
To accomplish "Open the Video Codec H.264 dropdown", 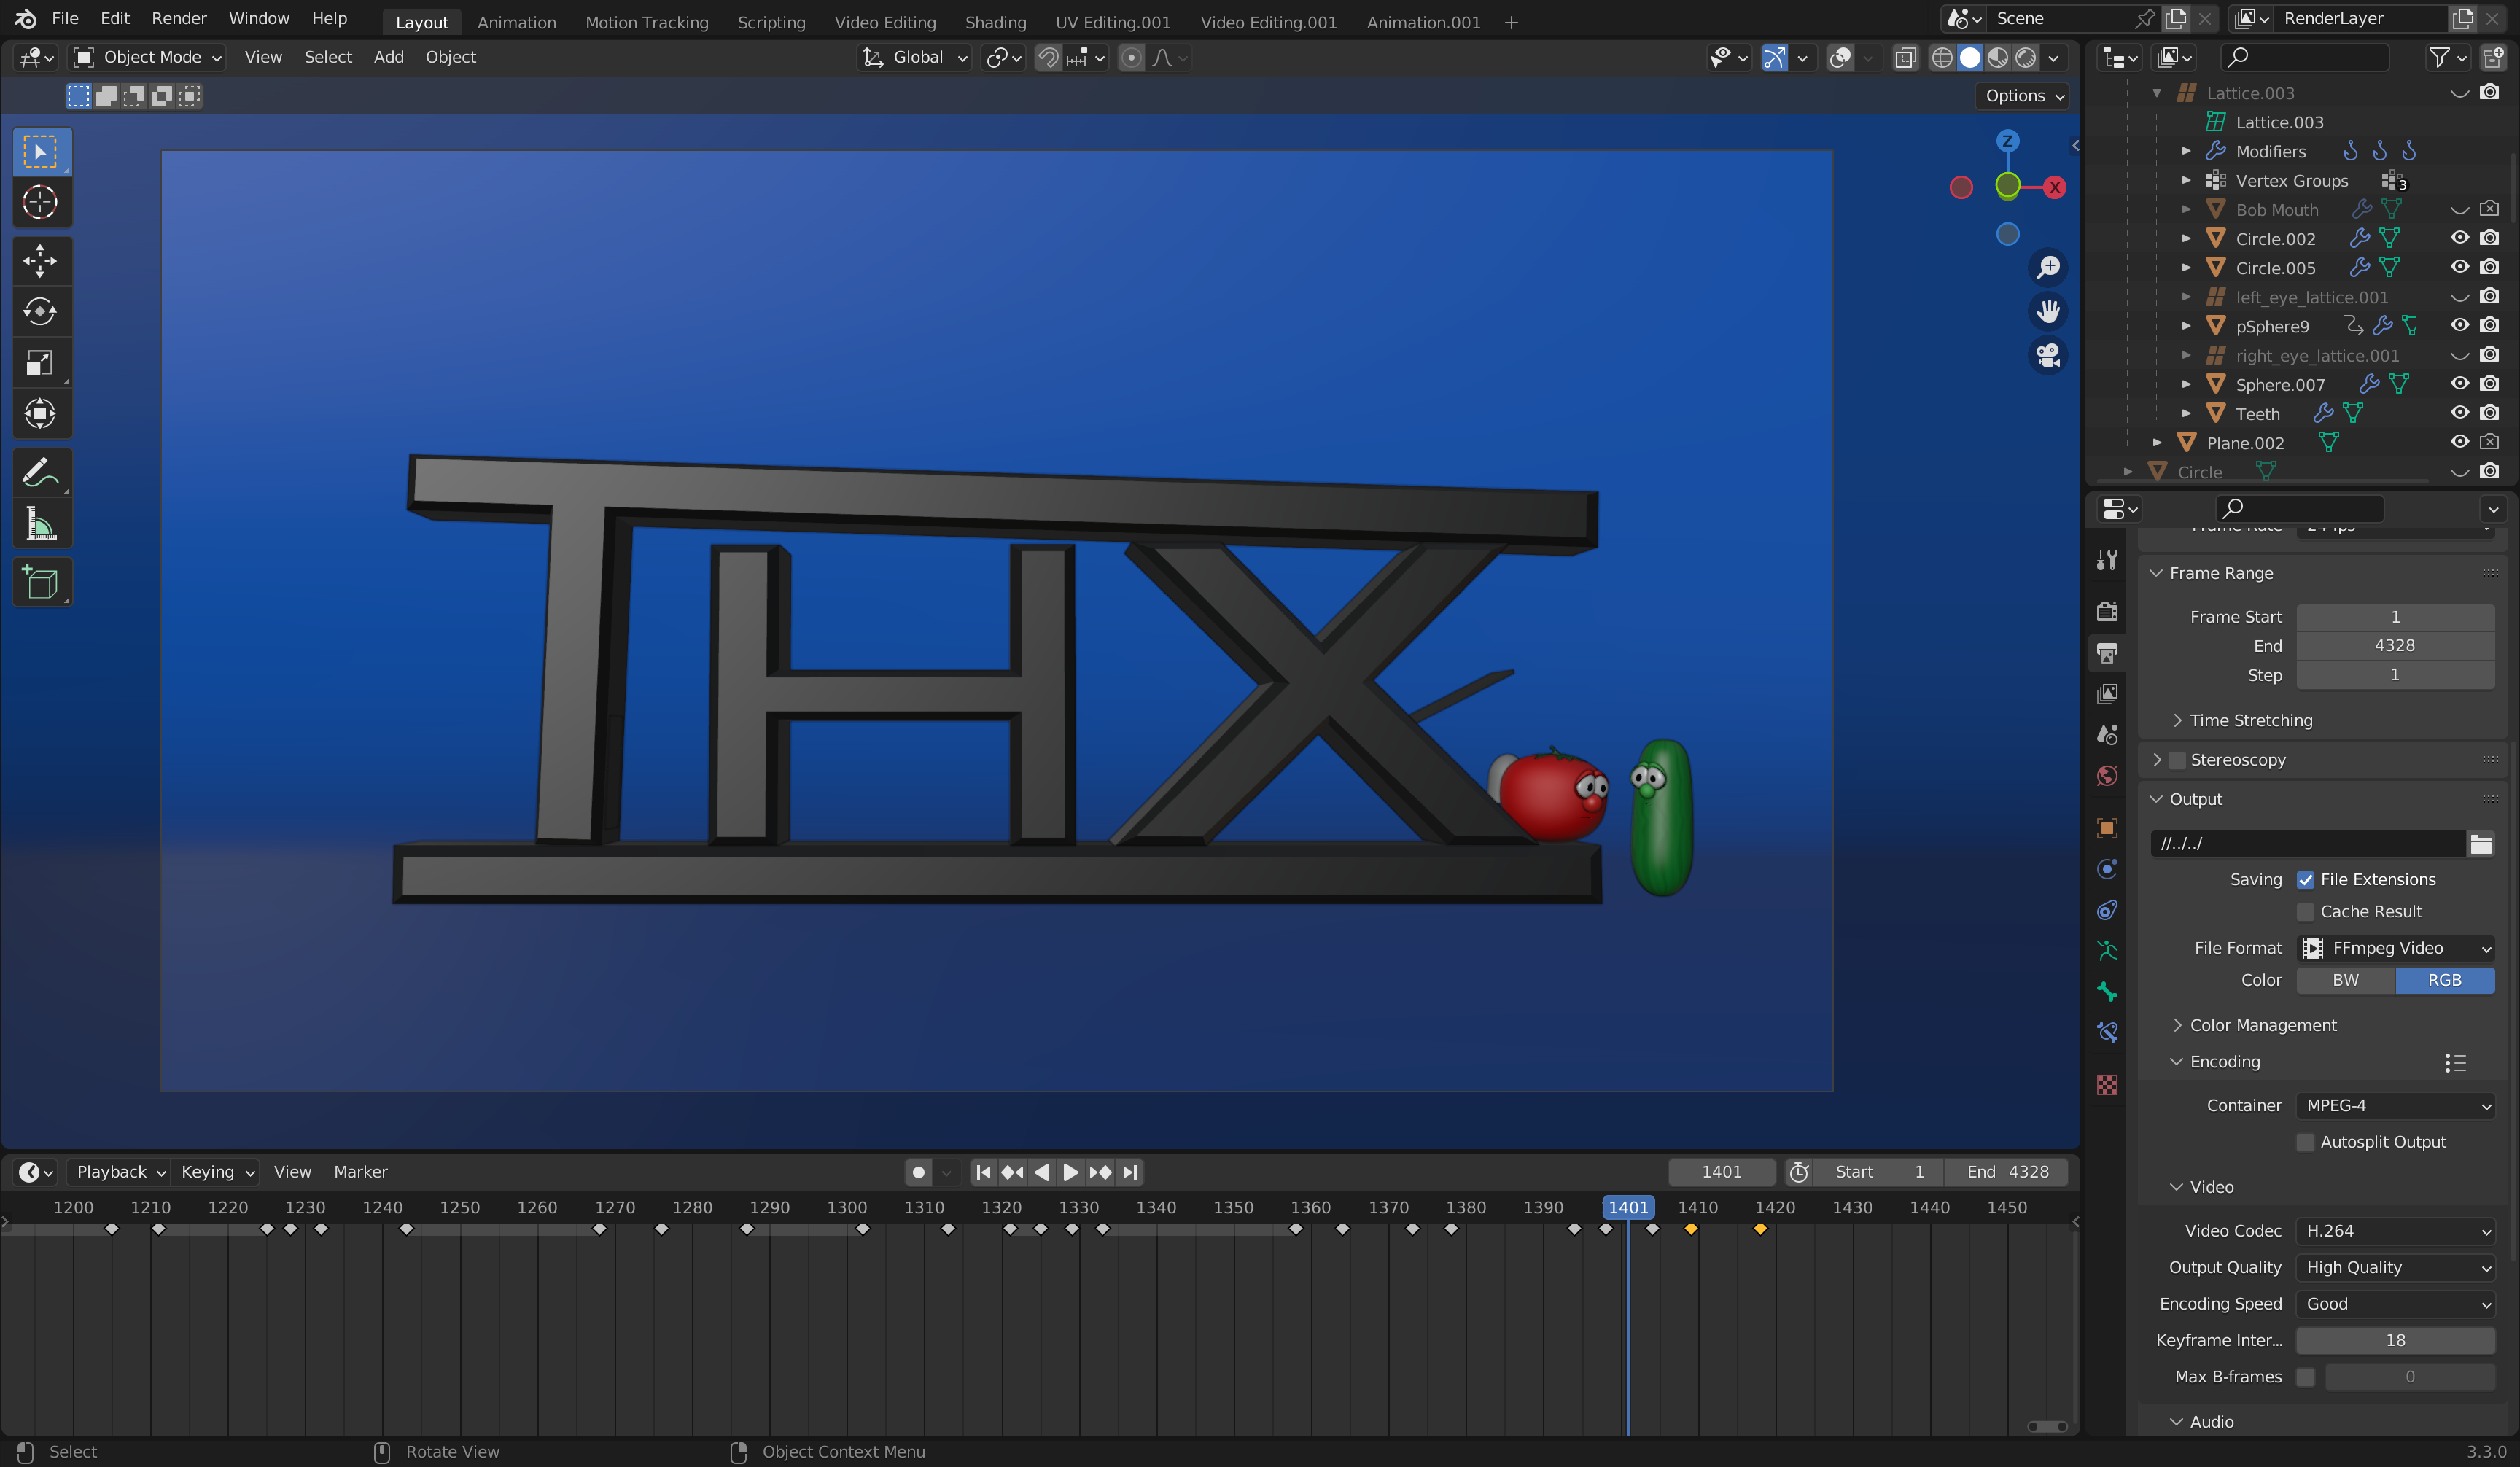I will click(x=2394, y=1231).
